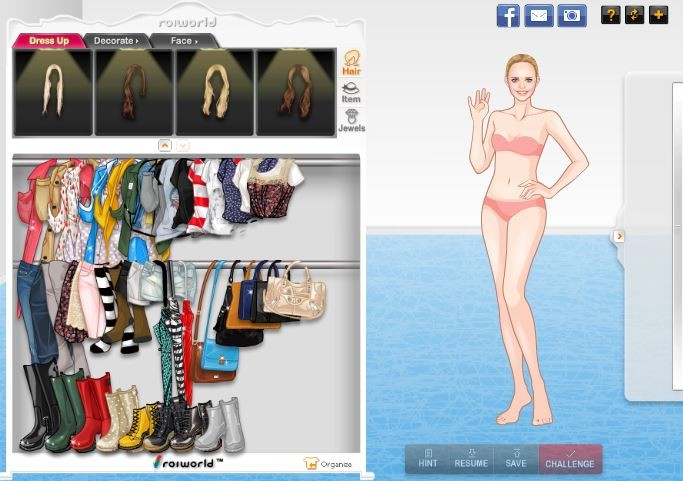683x481 pixels.
Task: Click the HINT button
Action: [x=427, y=458]
